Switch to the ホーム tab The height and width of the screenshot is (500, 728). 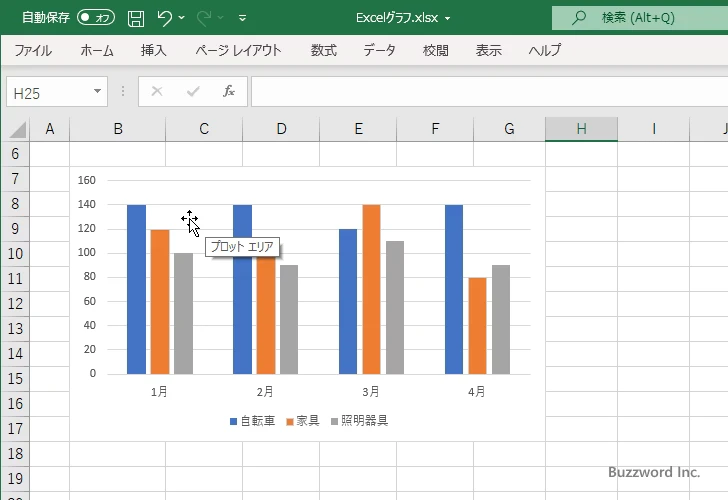point(97,50)
